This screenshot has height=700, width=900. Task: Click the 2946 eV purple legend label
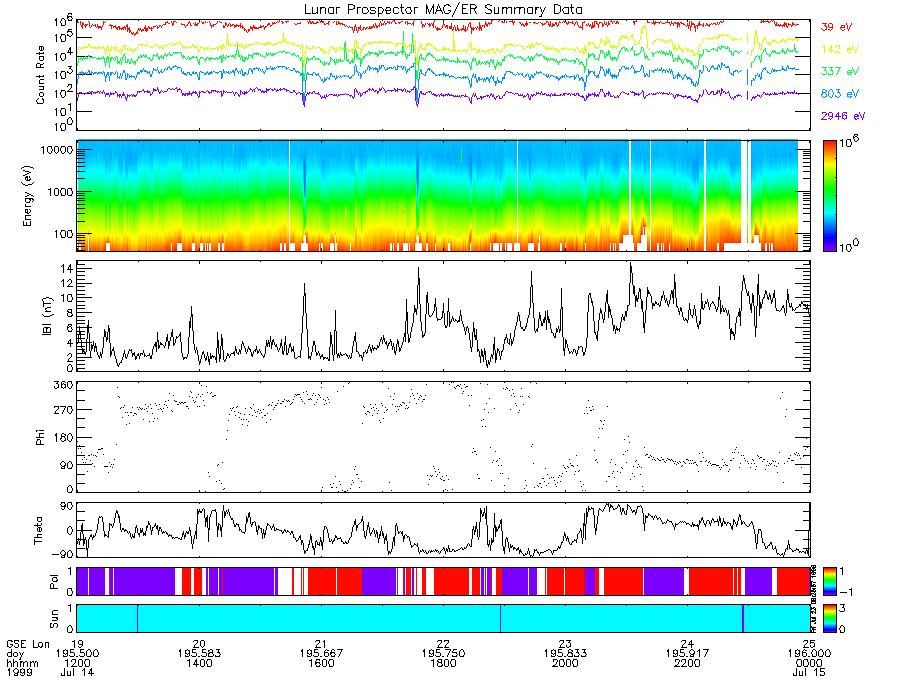point(843,116)
